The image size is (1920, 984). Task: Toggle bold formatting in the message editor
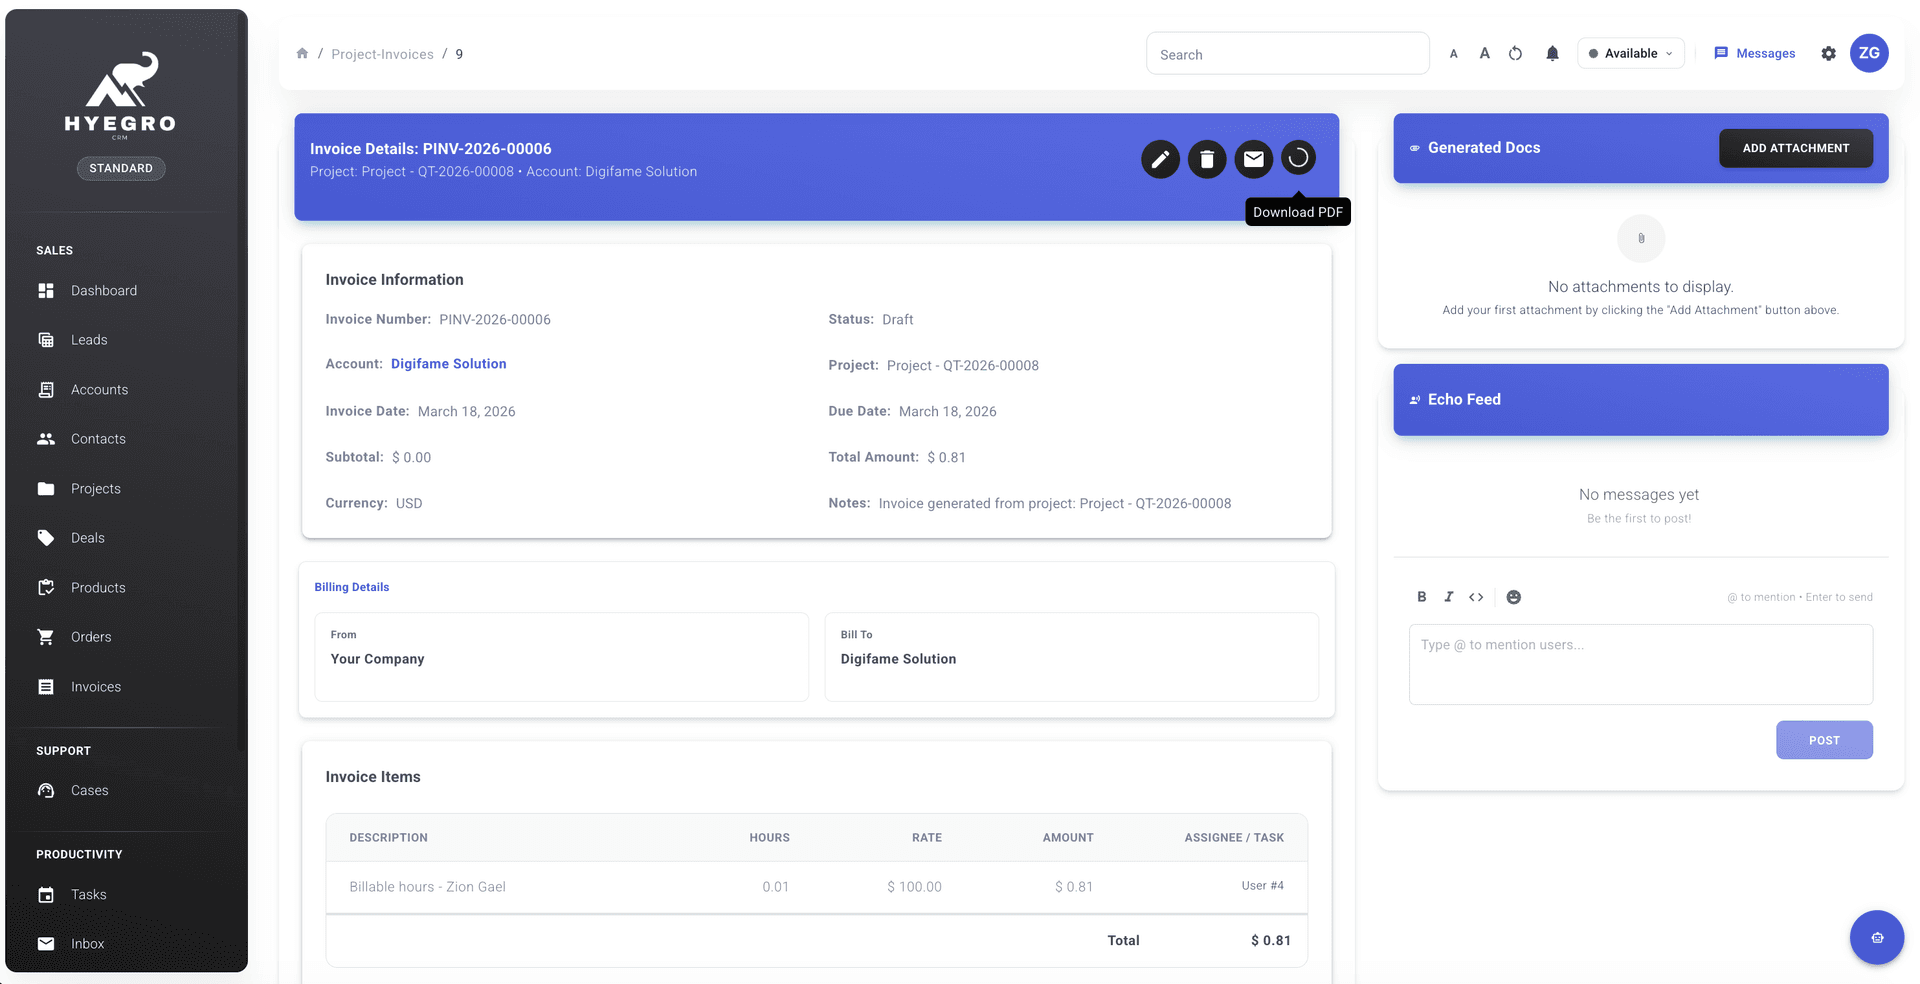[x=1421, y=597]
